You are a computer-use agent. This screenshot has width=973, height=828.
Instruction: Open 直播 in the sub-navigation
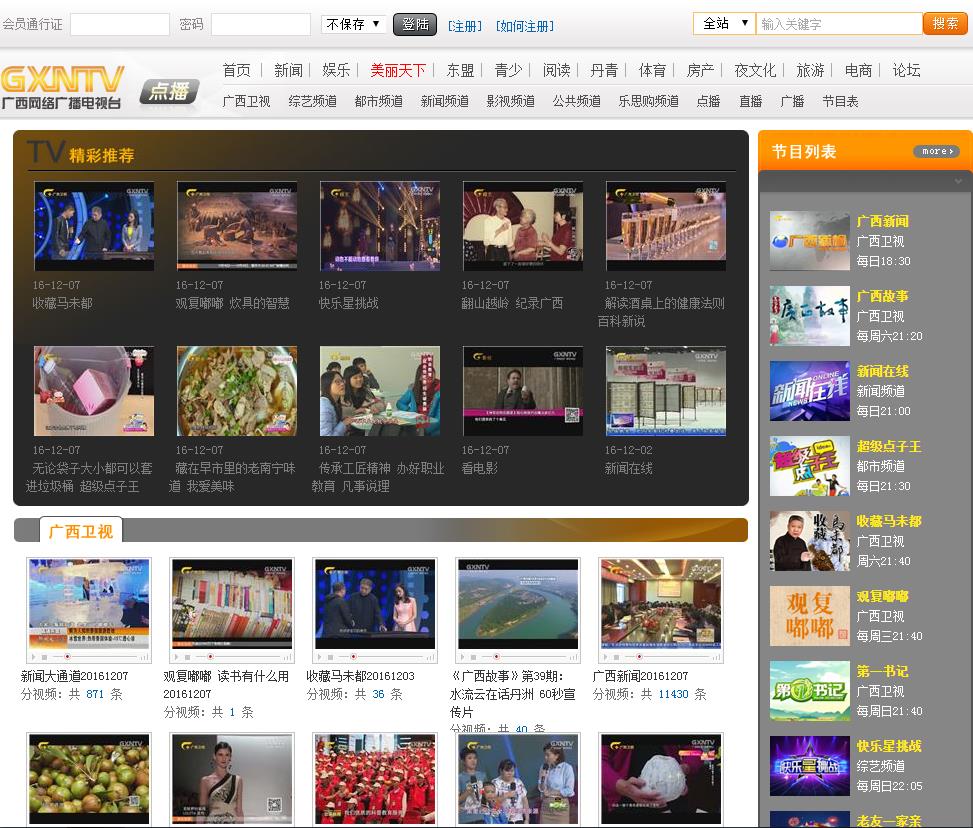click(750, 101)
